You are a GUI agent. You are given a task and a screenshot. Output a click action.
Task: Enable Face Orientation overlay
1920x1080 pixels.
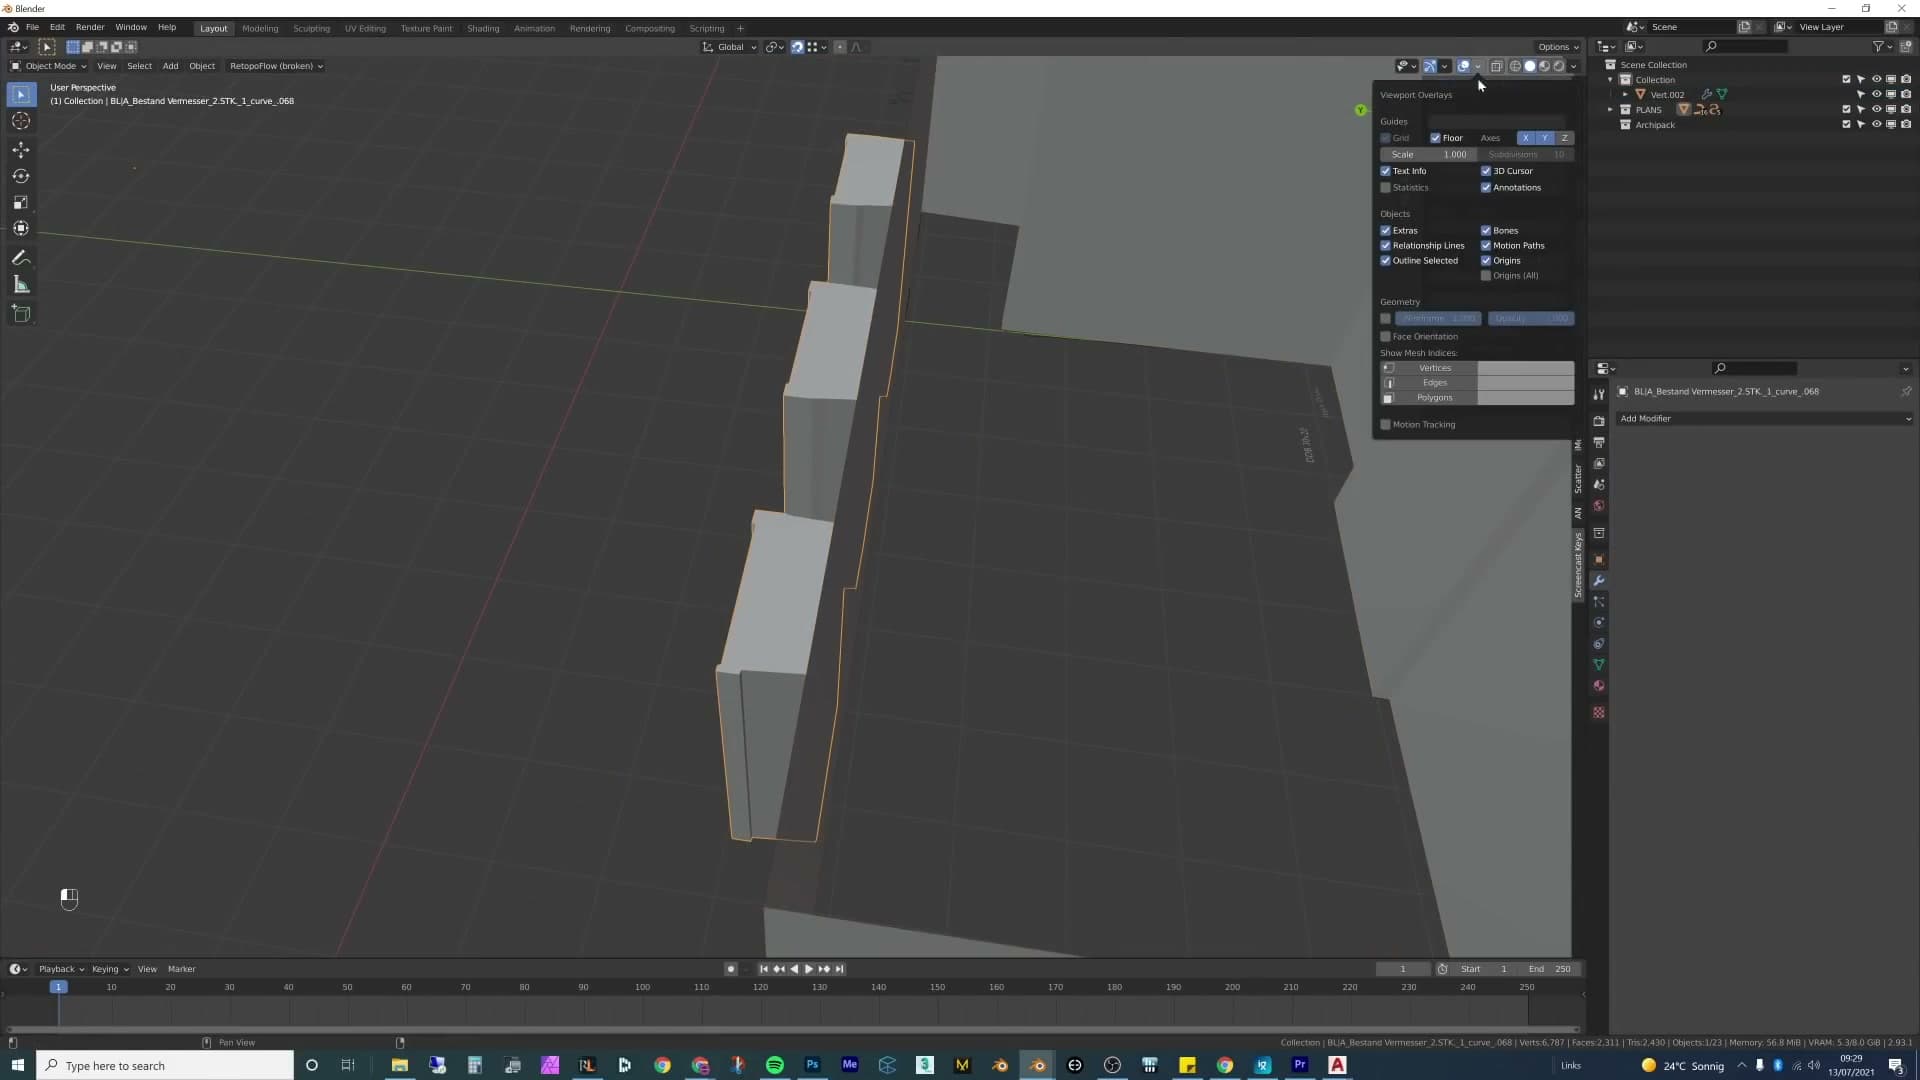tap(1385, 337)
